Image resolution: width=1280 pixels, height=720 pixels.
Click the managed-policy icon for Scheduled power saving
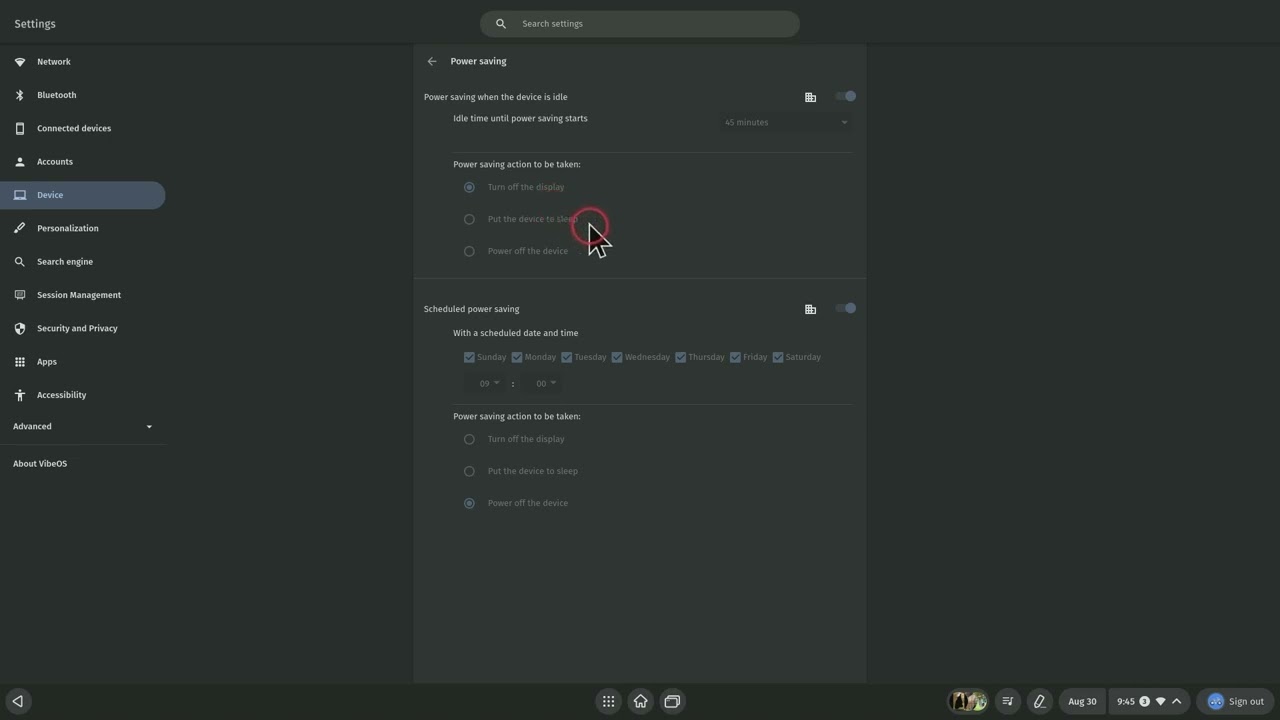(810, 309)
